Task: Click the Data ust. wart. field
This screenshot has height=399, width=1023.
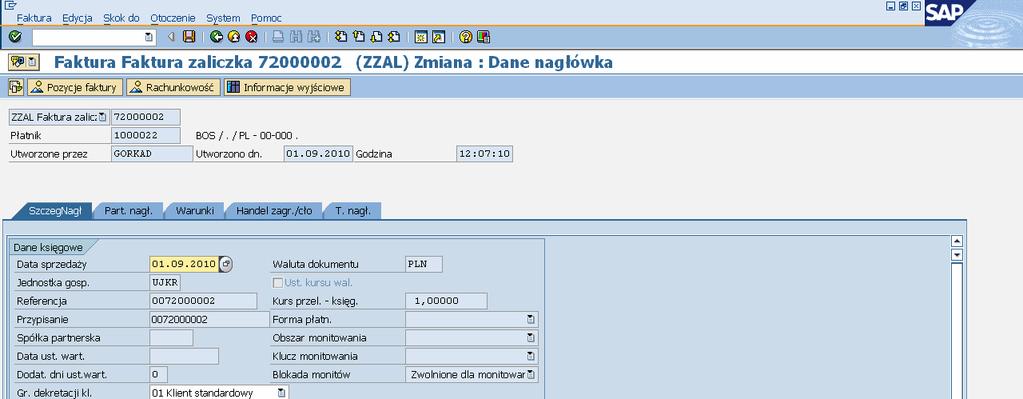Action: tap(184, 356)
